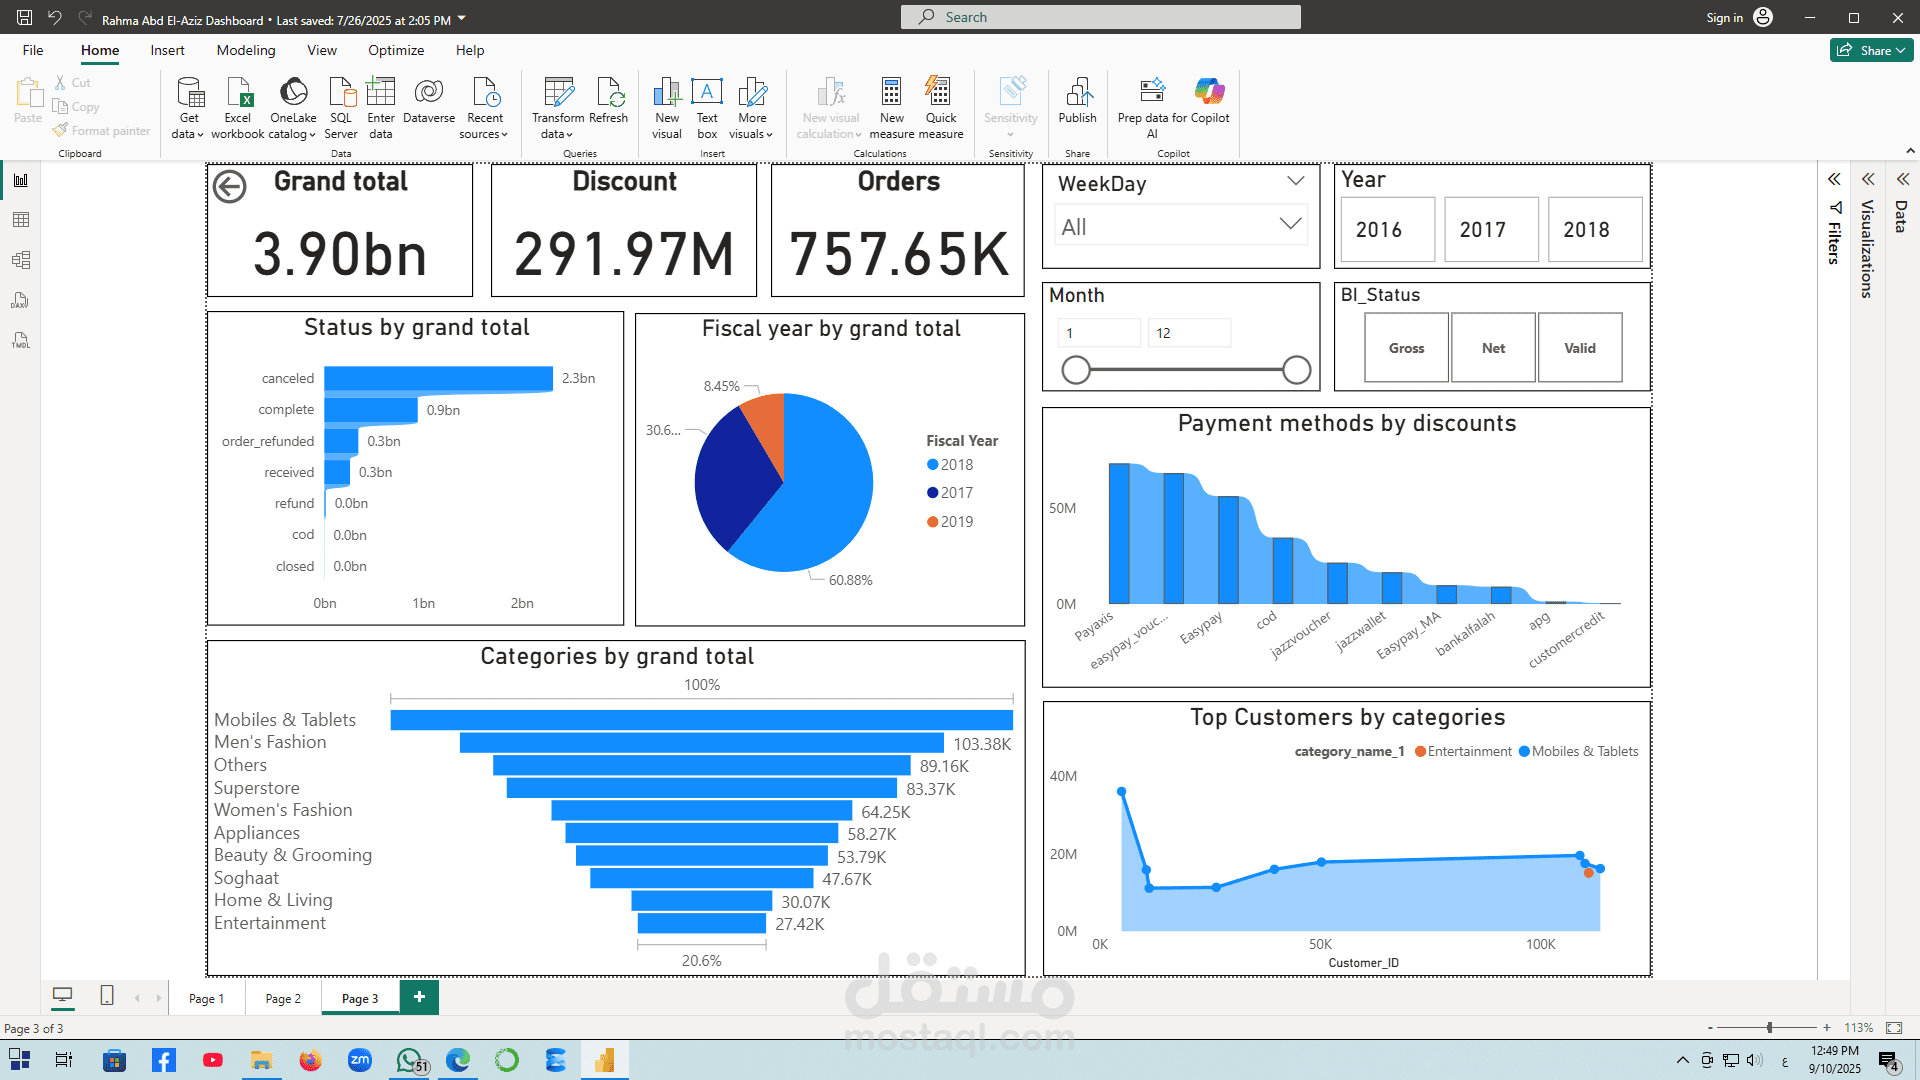Open the WeekDay All dropdown
This screenshot has height=1080, width=1920.
point(1182,225)
